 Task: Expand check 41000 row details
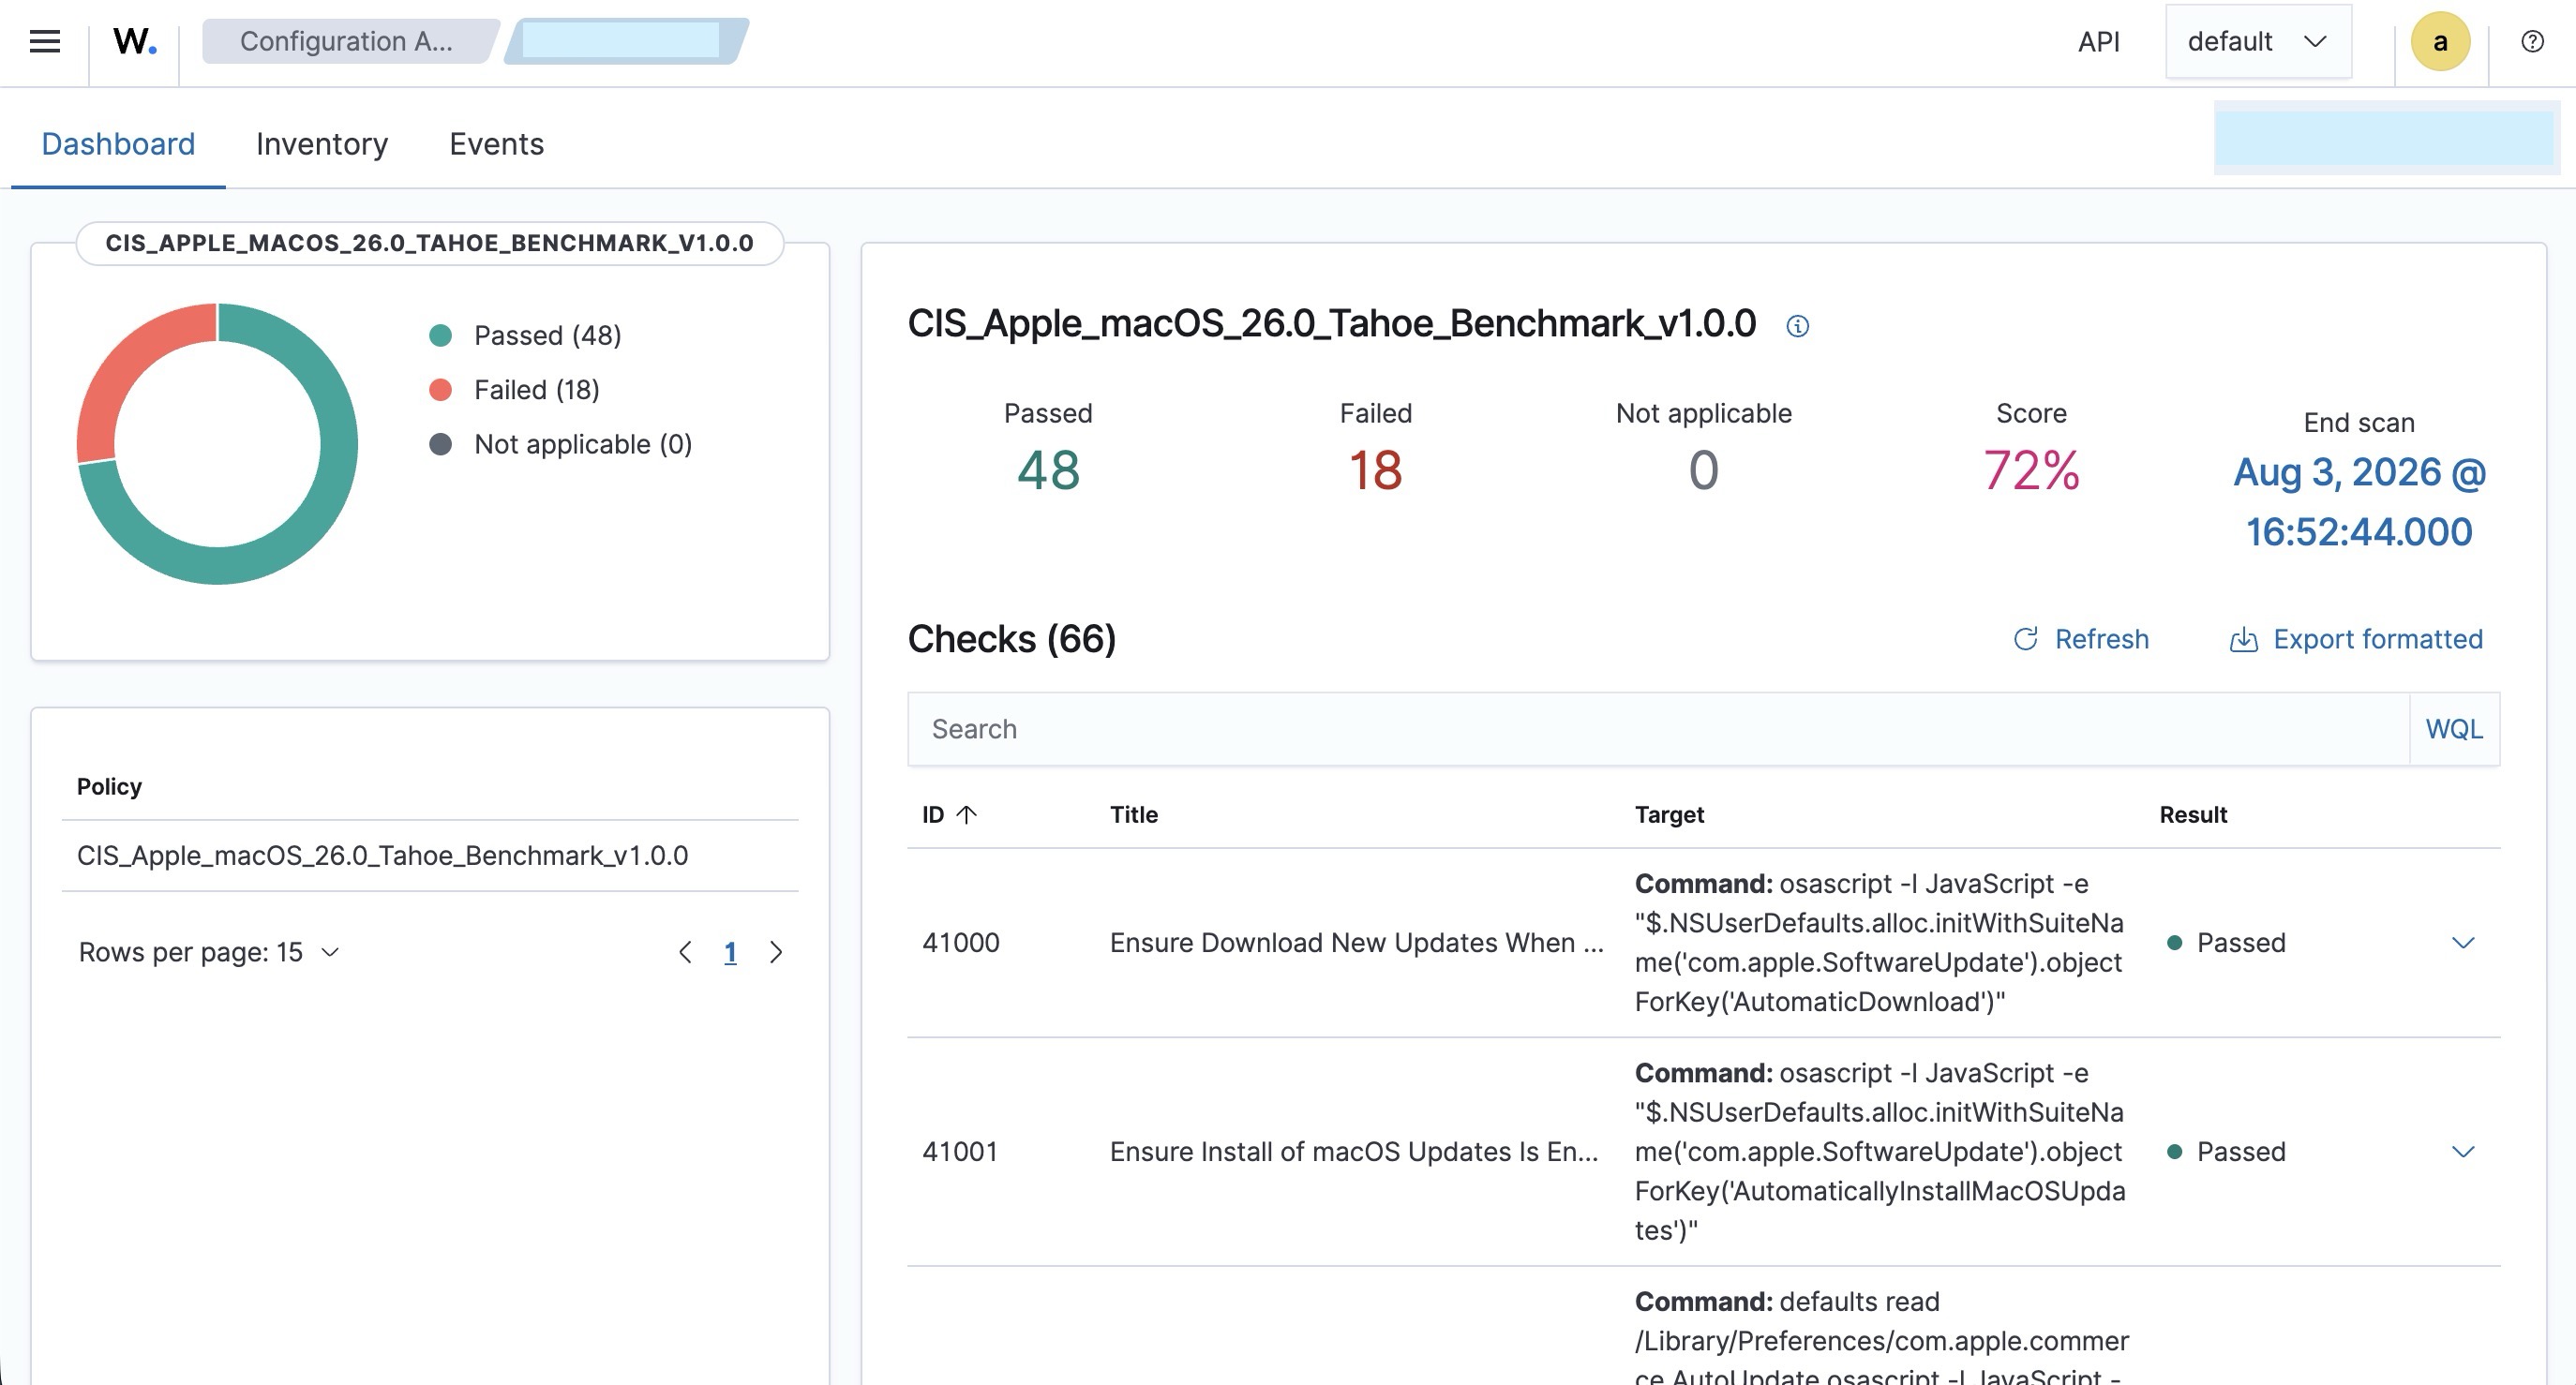(x=2463, y=942)
